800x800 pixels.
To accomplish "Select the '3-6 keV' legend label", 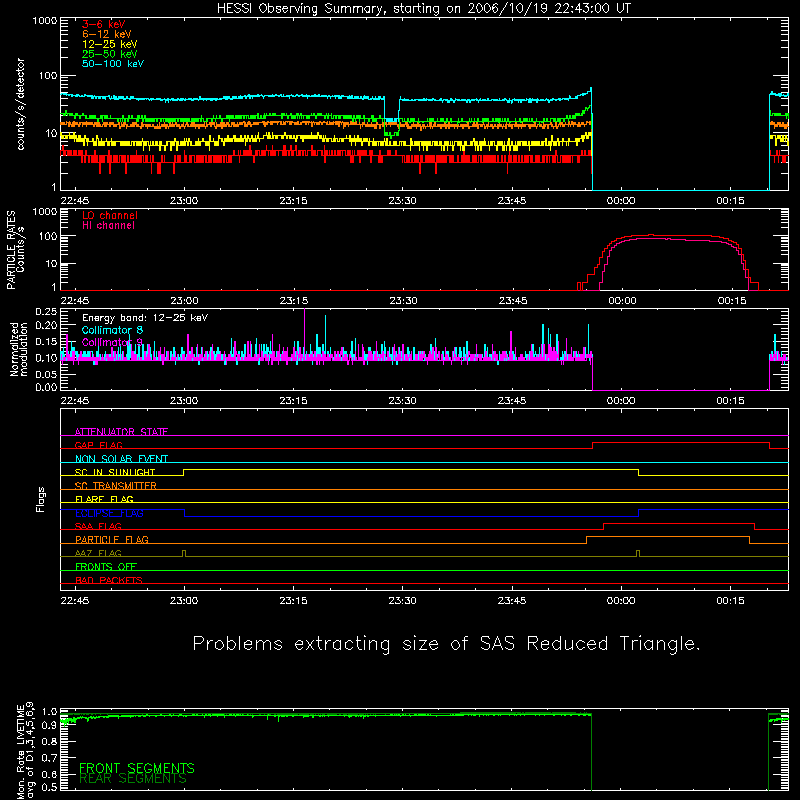I will (x=103, y=24).
